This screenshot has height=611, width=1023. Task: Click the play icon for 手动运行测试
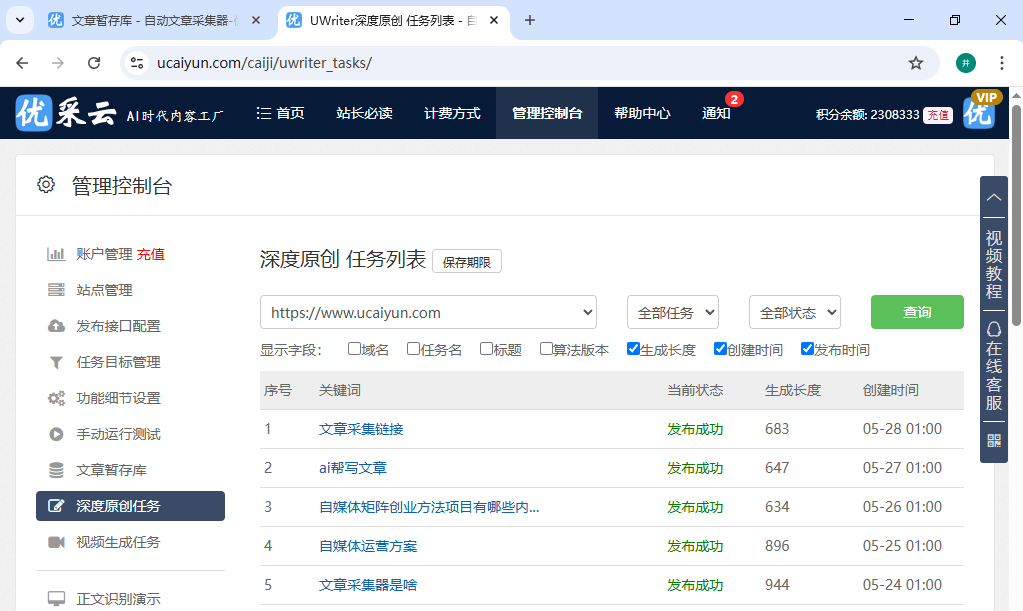pyautogui.click(x=57, y=433)
